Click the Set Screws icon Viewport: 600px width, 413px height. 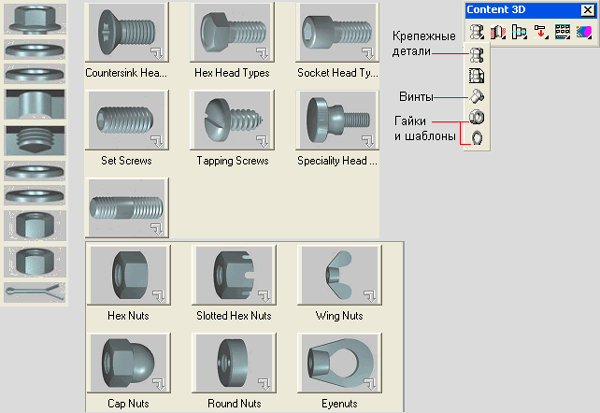pyautogui.click(x=126, y=120)
